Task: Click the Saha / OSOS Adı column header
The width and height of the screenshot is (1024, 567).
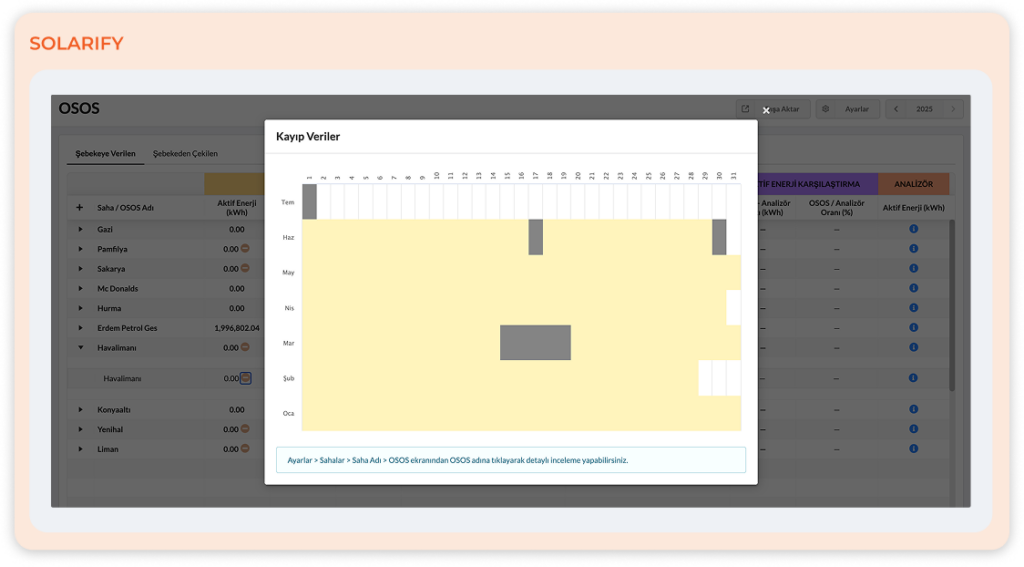Action: coord(125,208)
